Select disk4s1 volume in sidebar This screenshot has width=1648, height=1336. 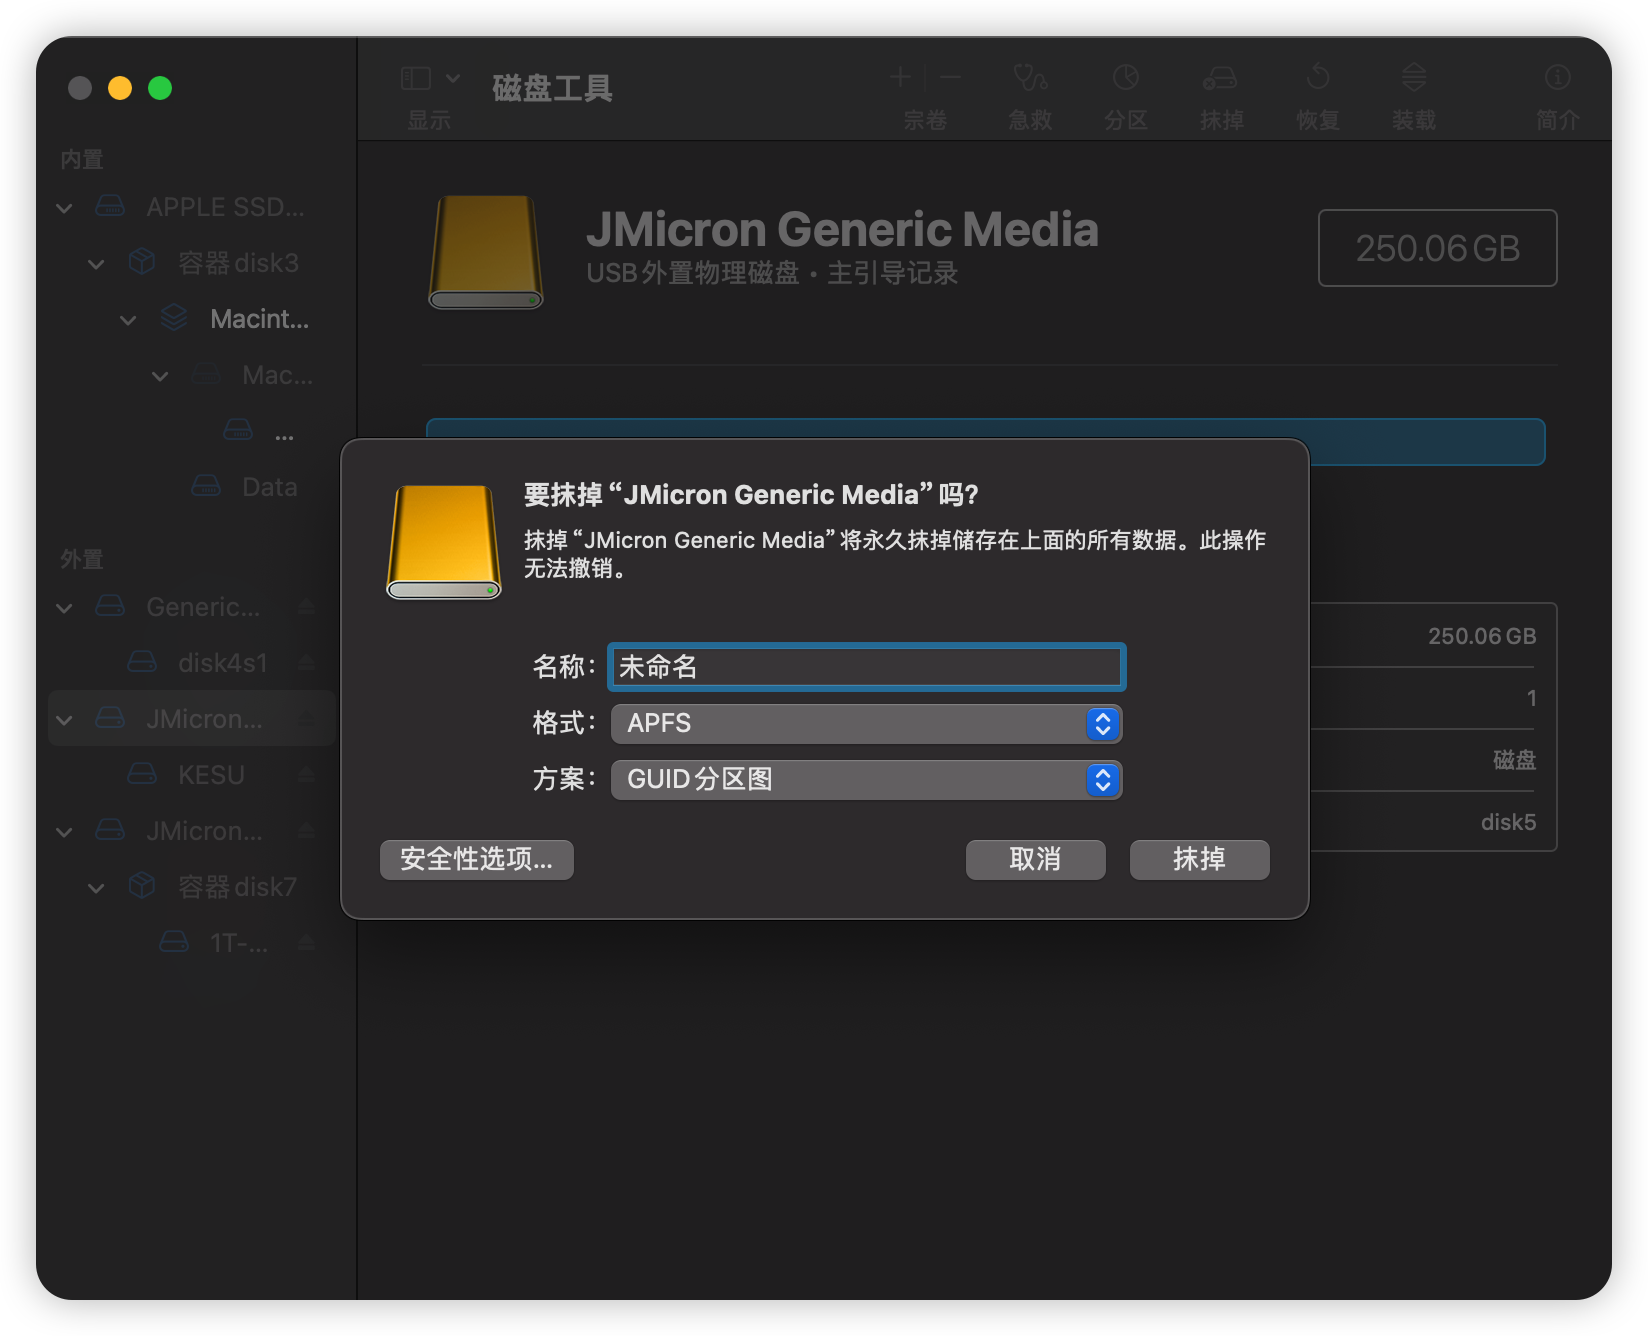[192, 663]
